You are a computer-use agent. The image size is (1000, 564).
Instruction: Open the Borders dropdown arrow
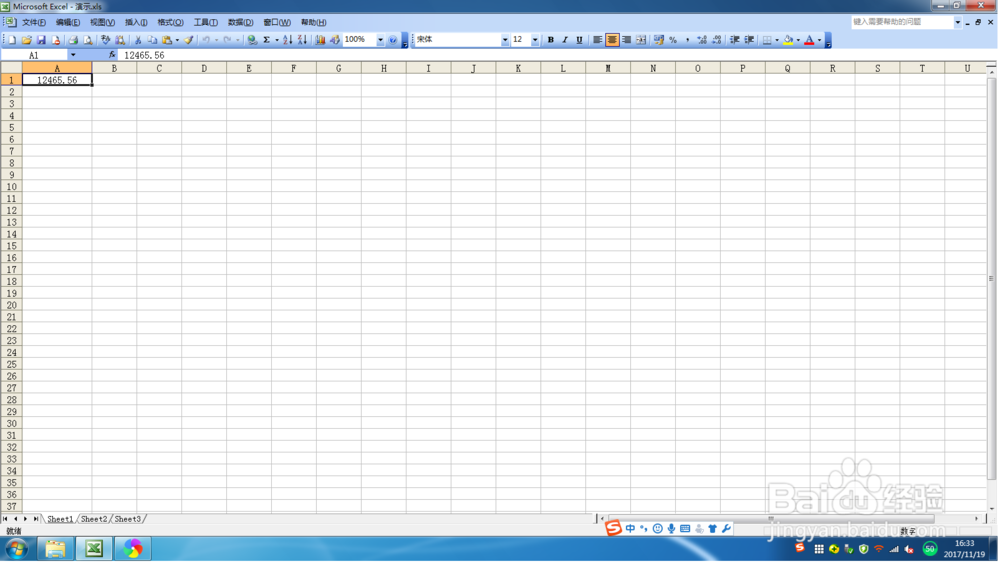click(777, 40)
